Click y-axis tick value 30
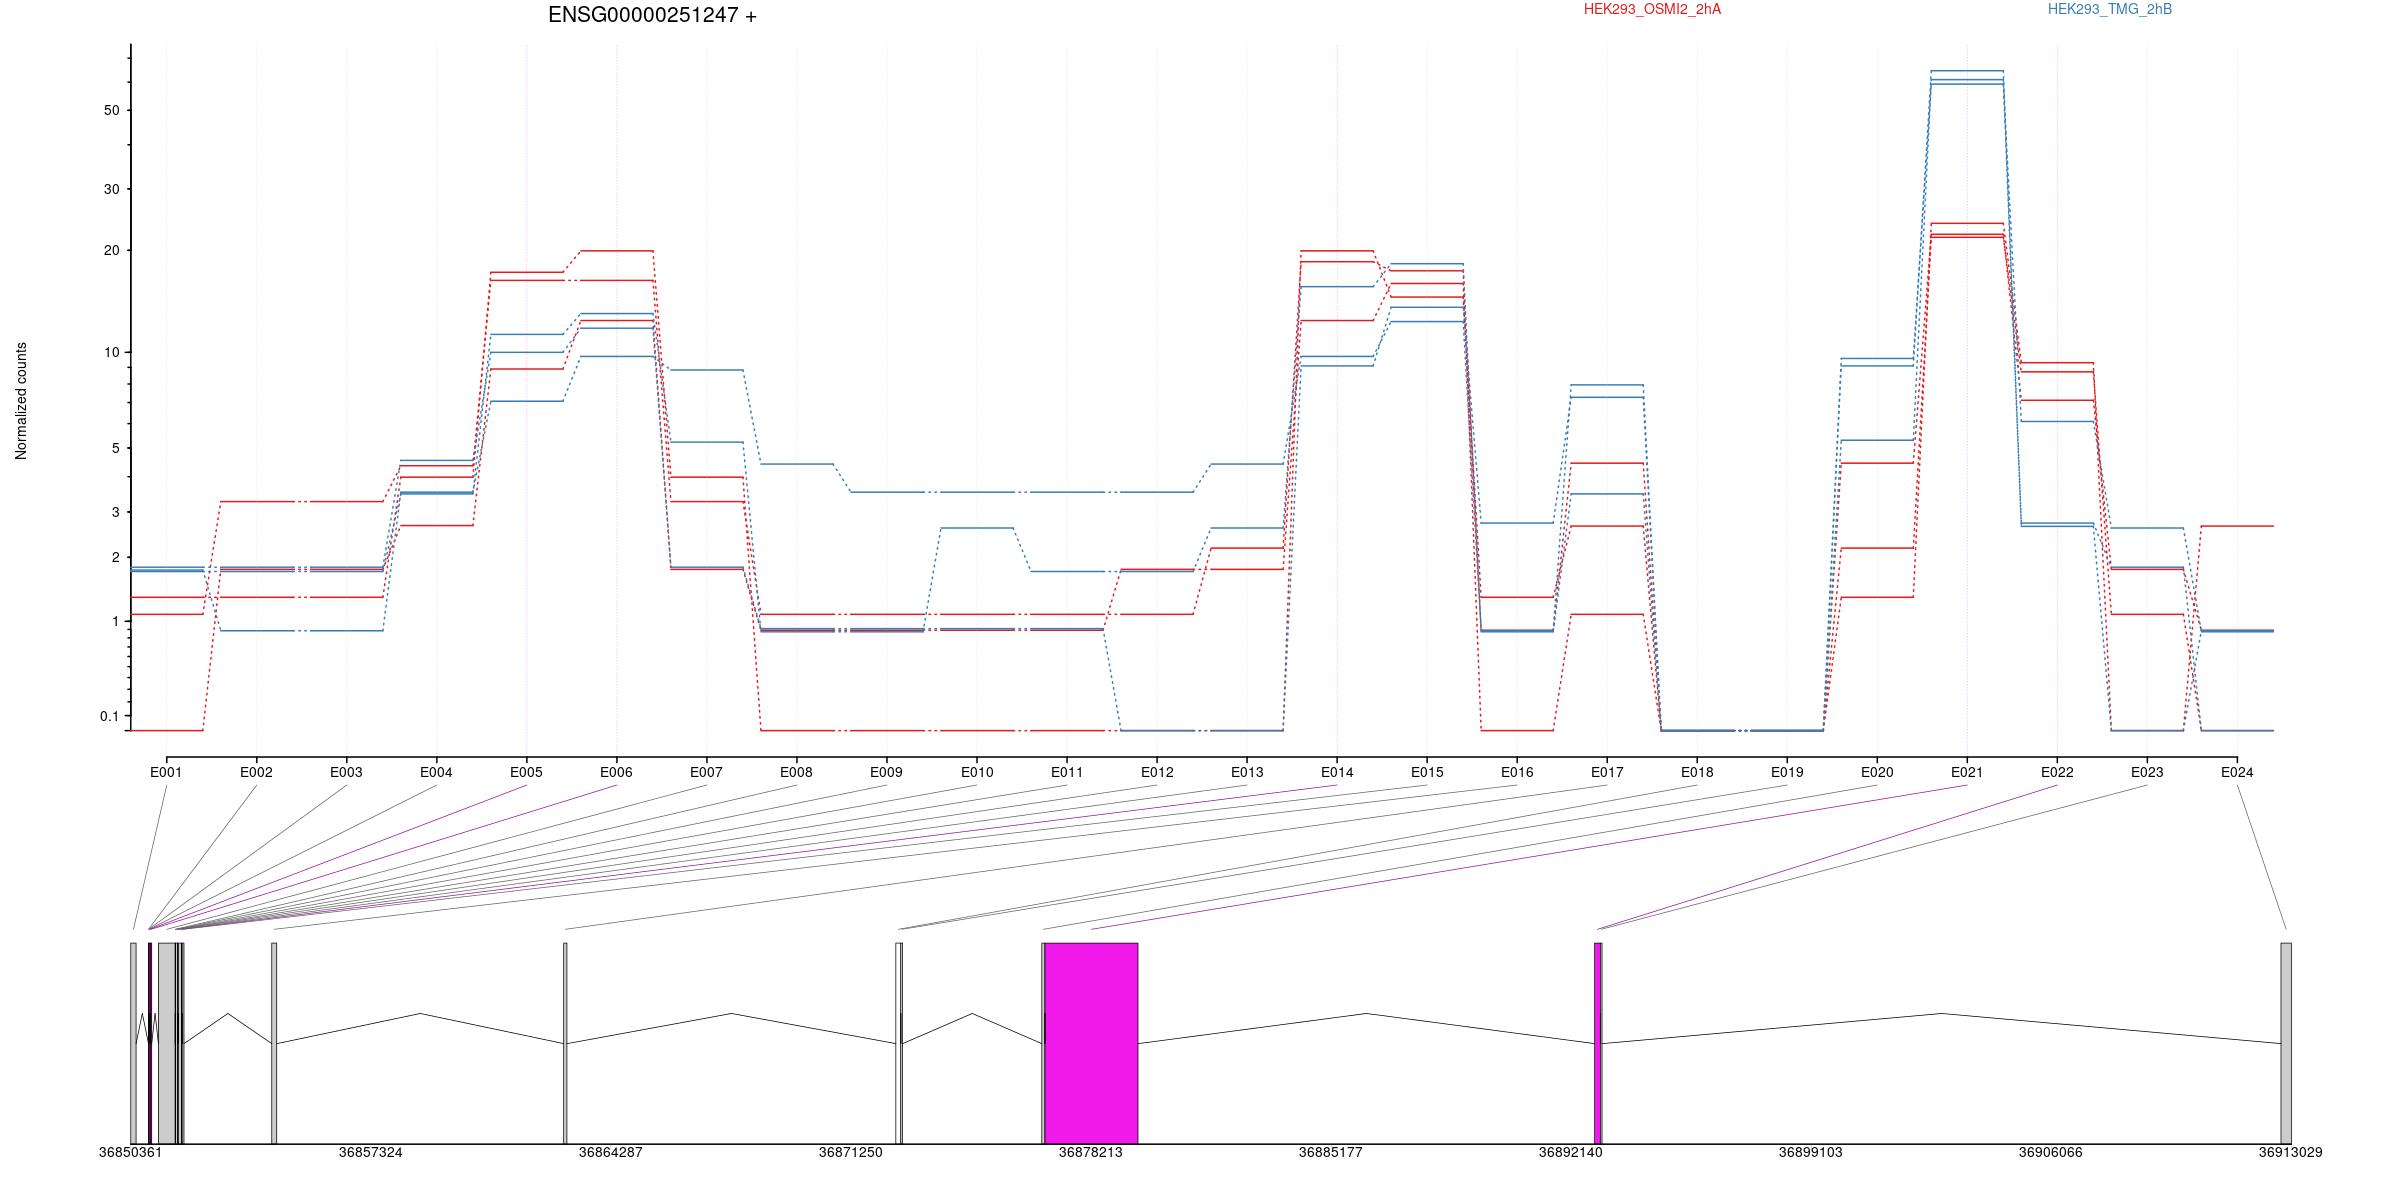 (111, 189)
